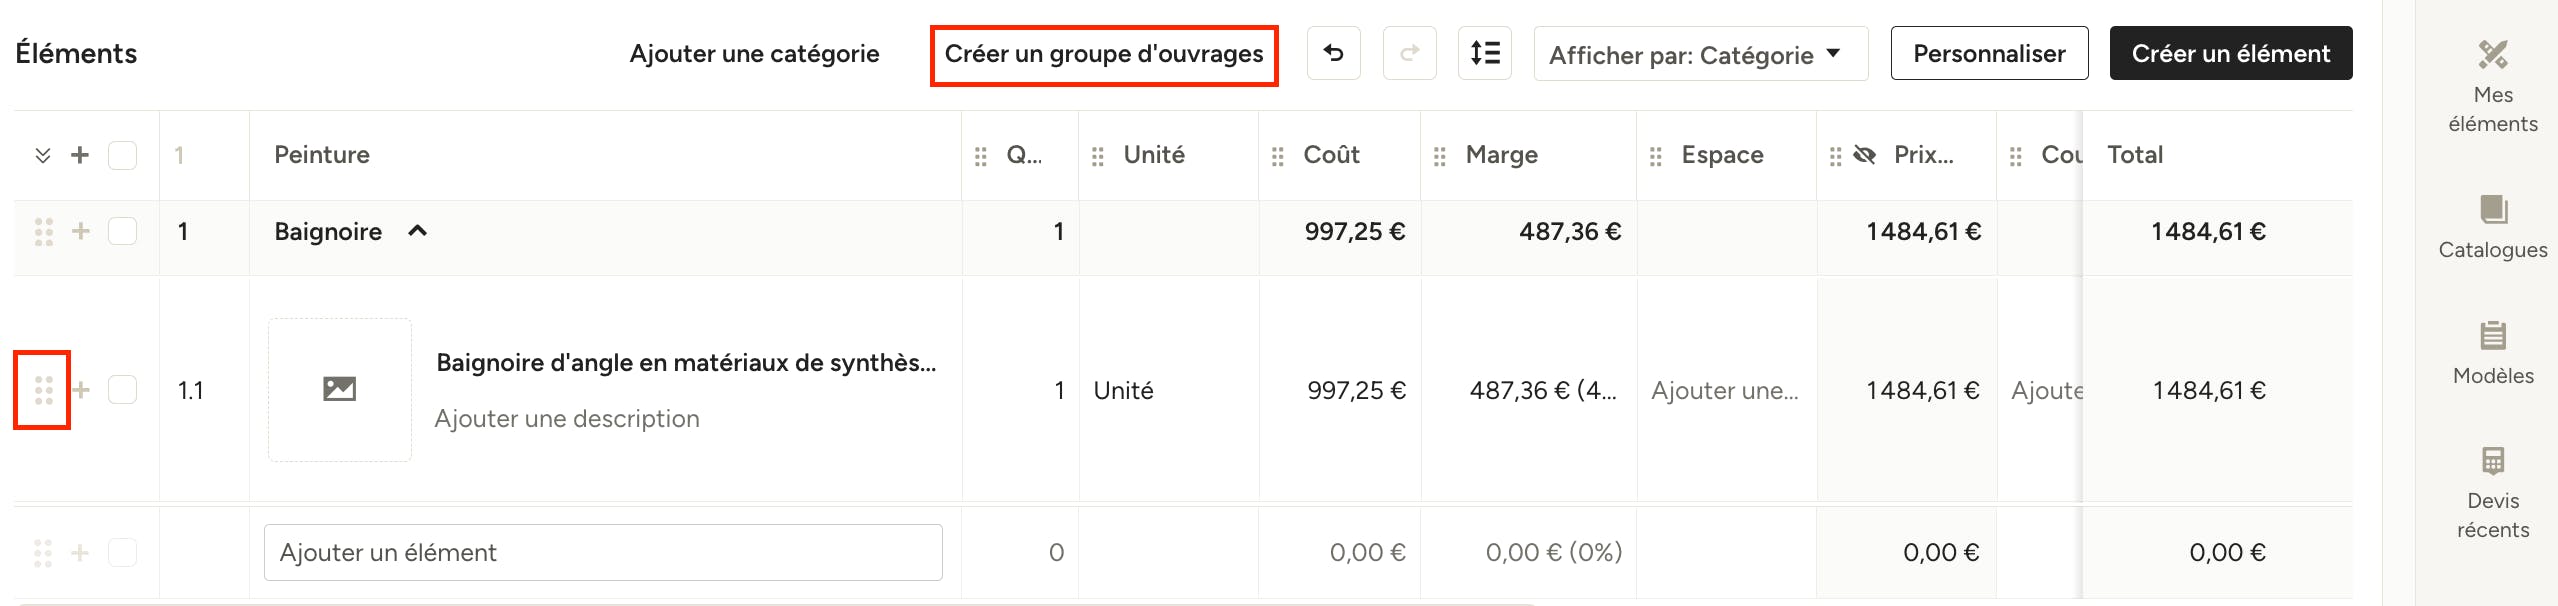Click the undo arrow icon
The image size is (2558, 606).
point(1333,53)
